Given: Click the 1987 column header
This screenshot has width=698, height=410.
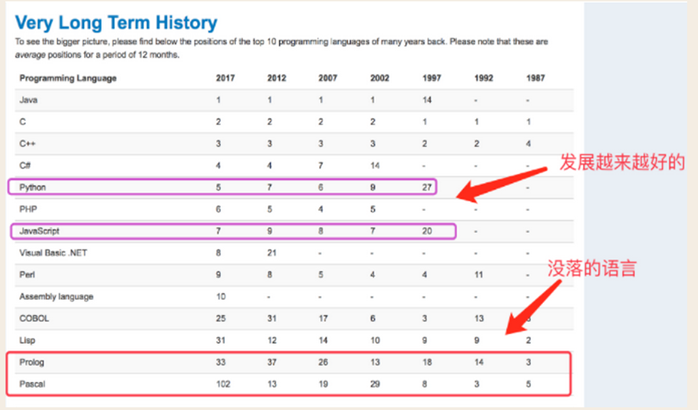Looking at the screenshot, I should [536, 78].
